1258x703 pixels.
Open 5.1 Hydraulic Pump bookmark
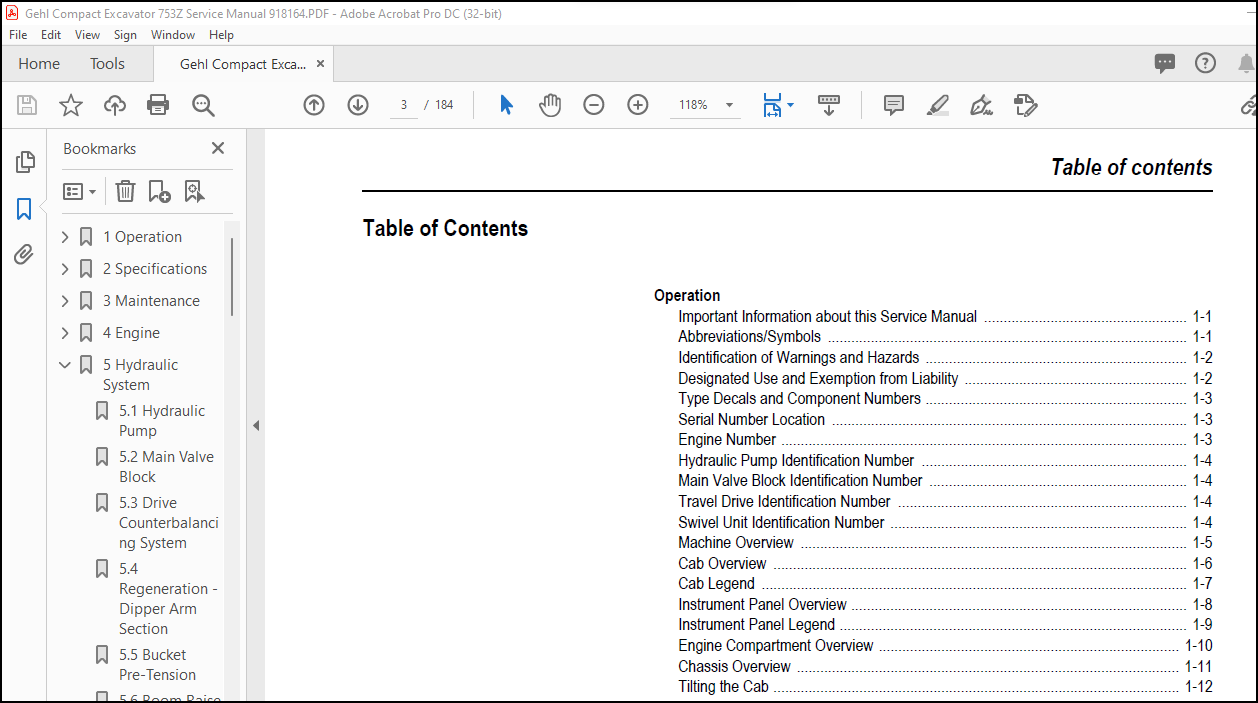tap(162, 421)
